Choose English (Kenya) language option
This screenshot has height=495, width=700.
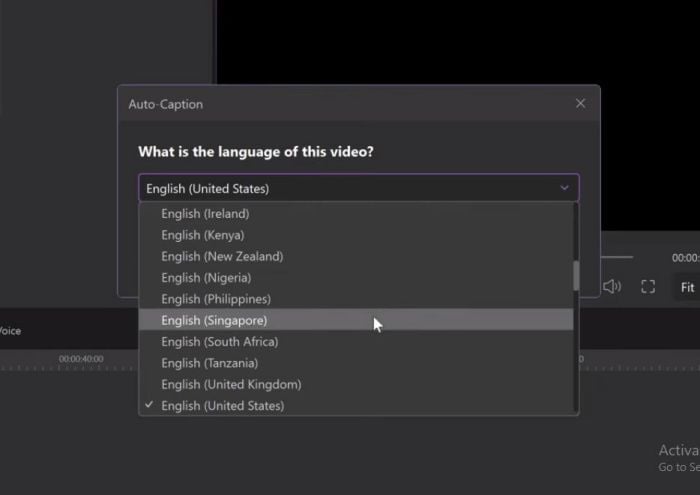(201, 235)
